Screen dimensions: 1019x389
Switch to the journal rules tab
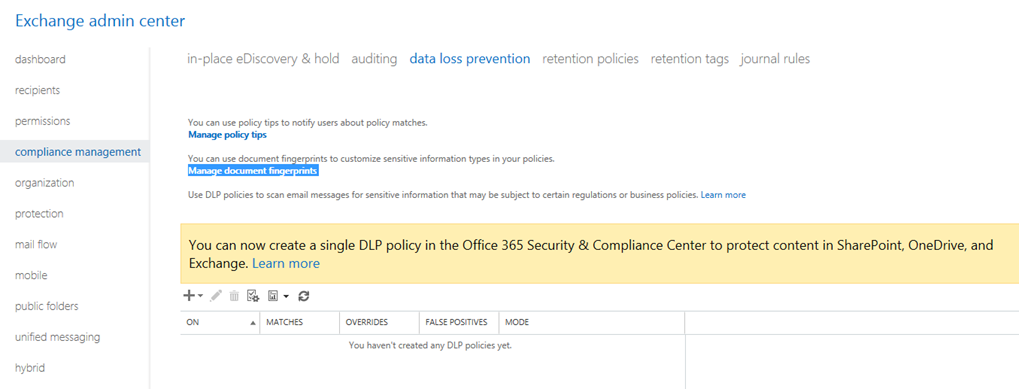point(775,58)
